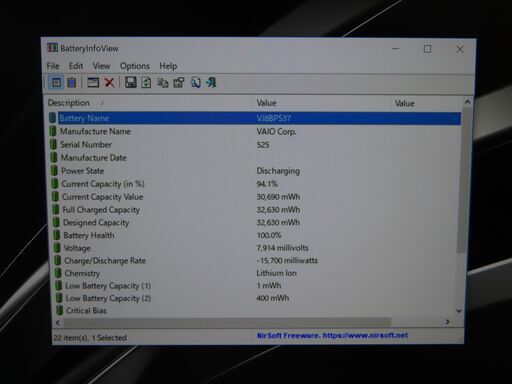Open the Options menu
This screenshot has width=512, height=384.
click(135, 66)
